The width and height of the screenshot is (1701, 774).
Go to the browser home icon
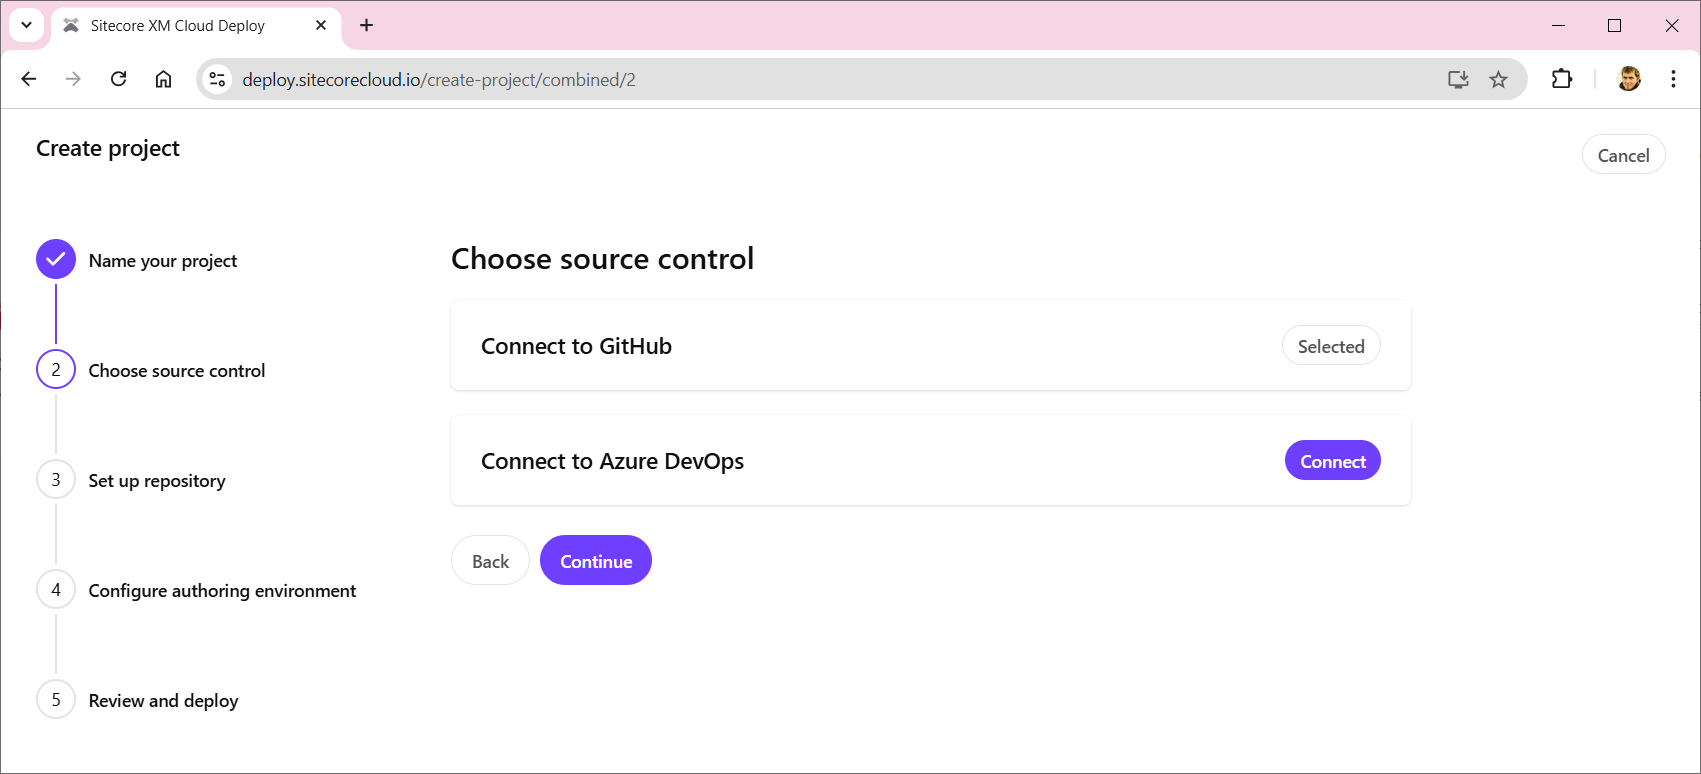pos(163,79)
